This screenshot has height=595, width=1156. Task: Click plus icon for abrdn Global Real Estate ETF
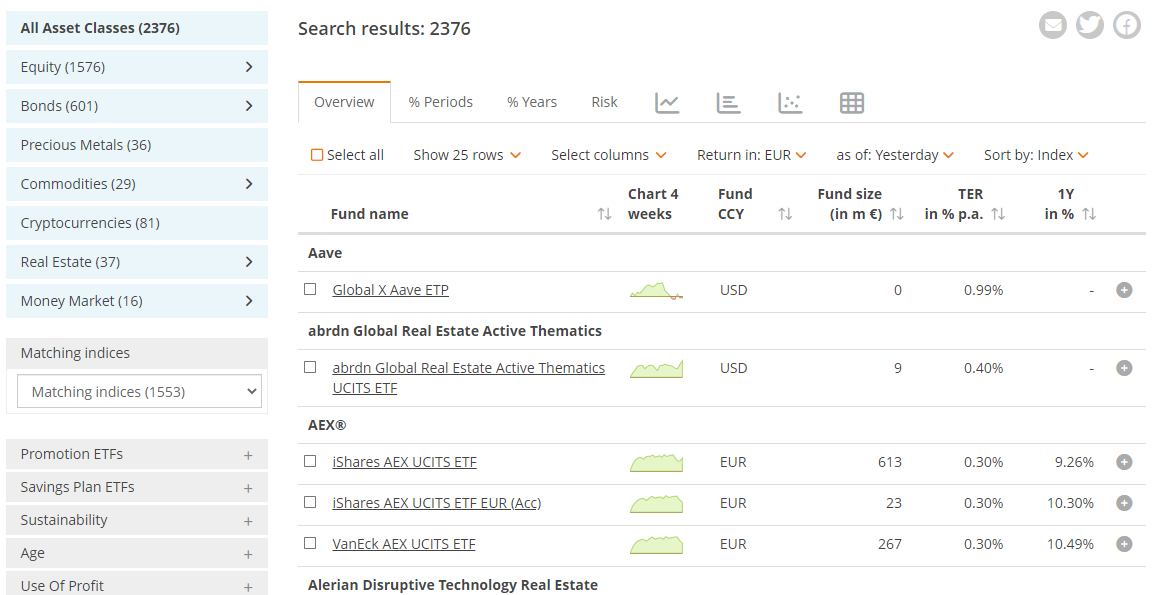point(1124,368)
